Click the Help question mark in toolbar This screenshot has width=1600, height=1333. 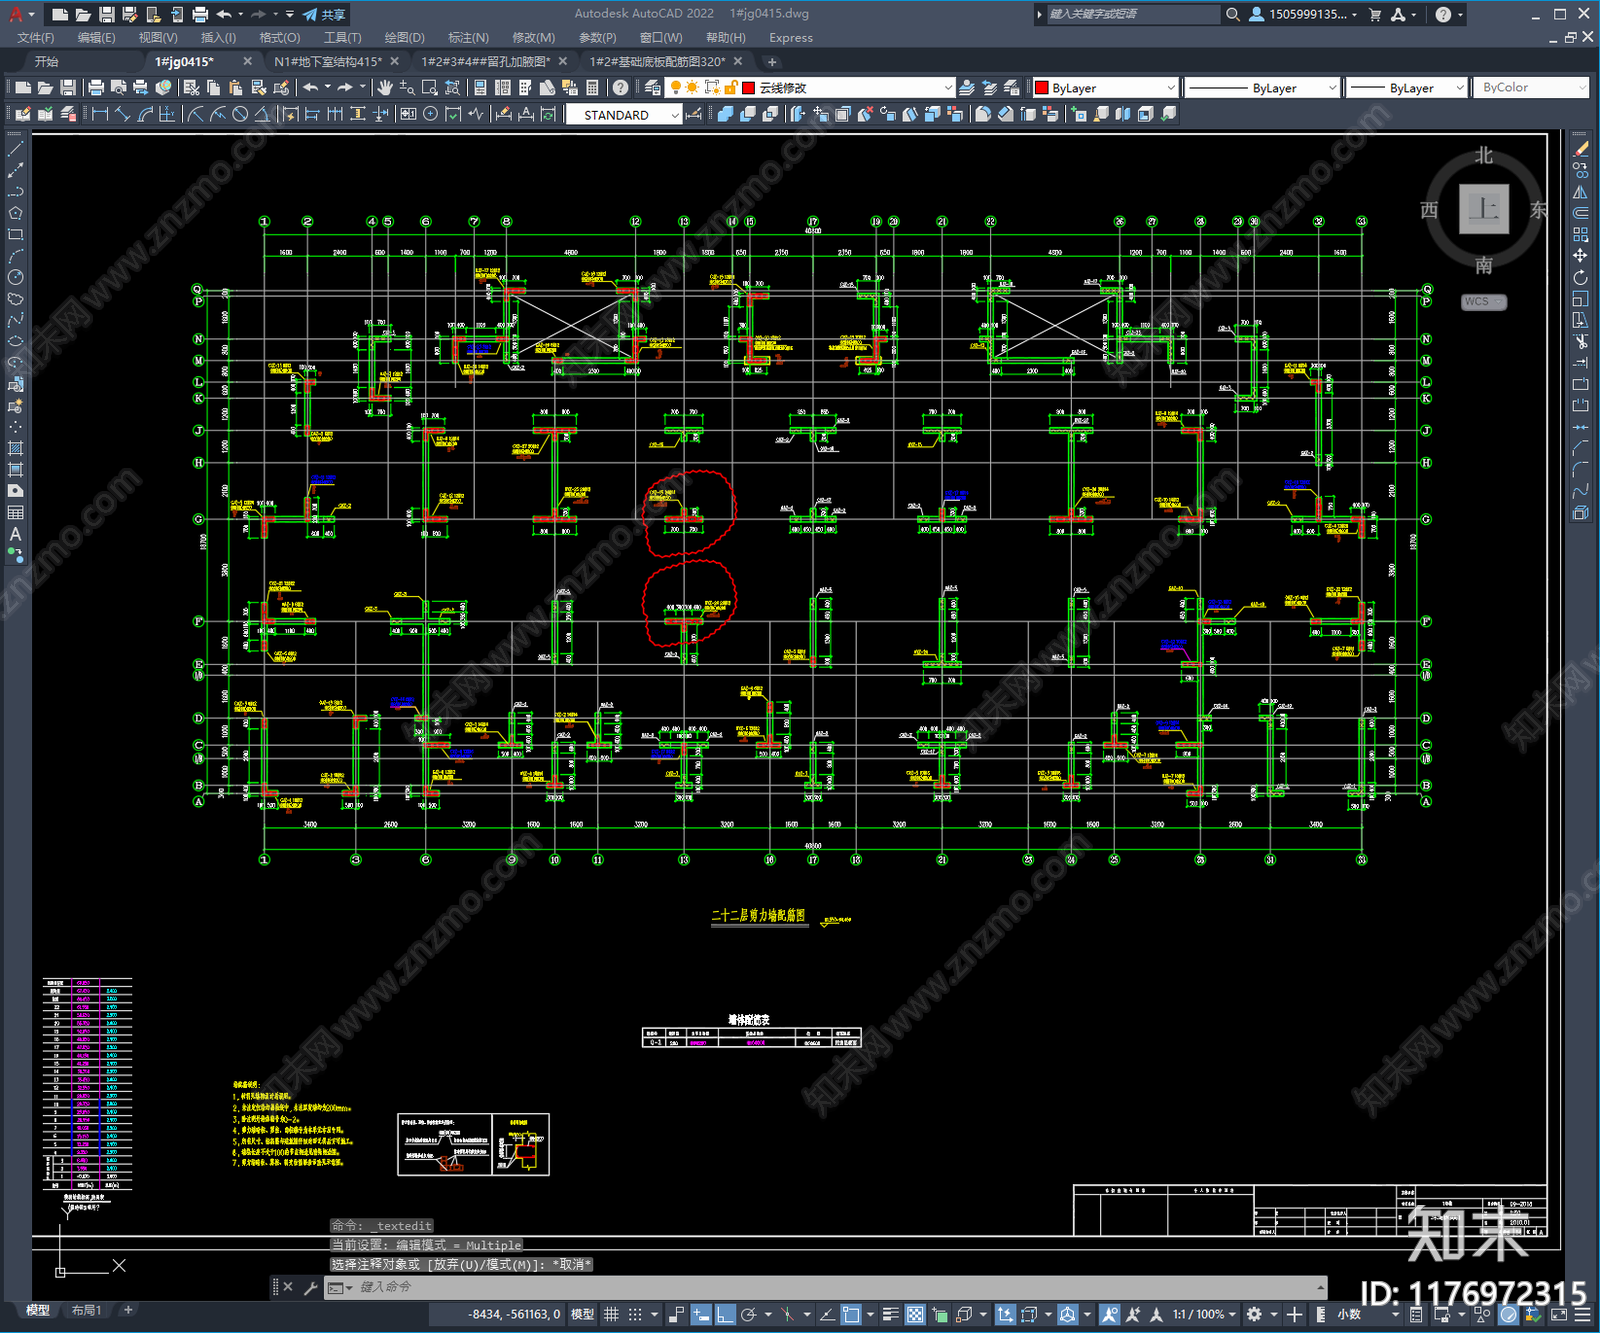pos(621,88)
